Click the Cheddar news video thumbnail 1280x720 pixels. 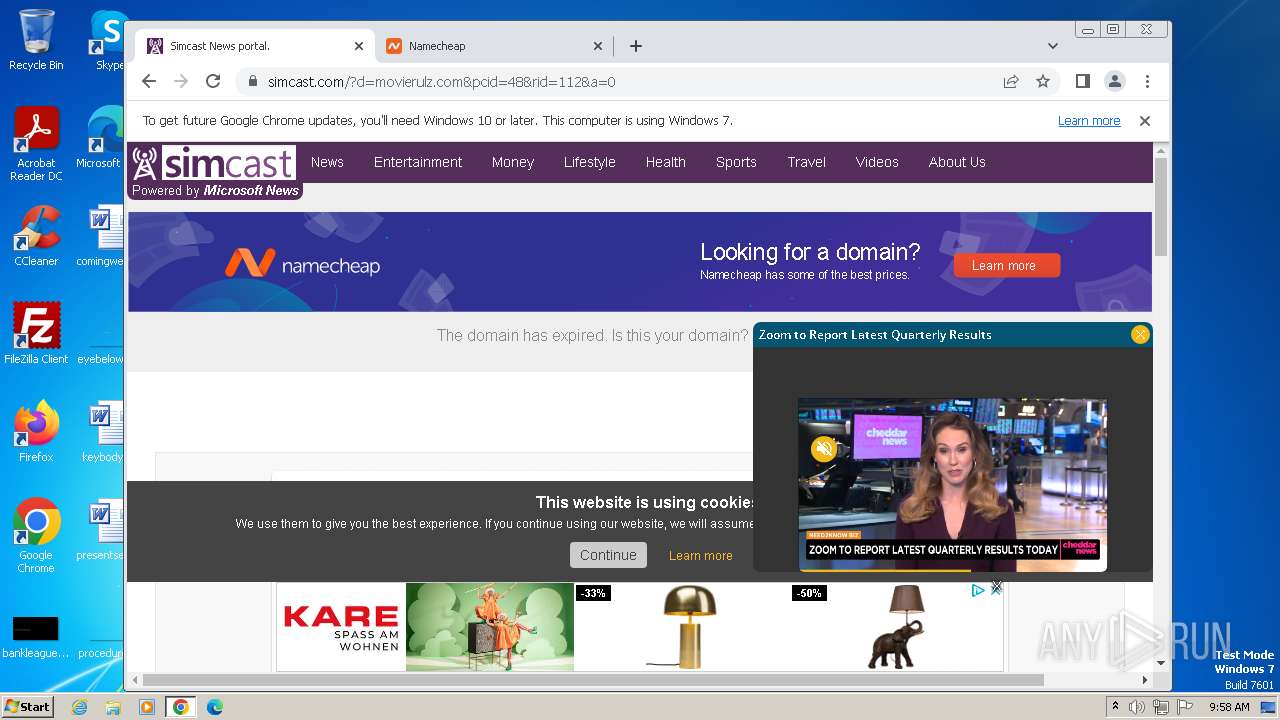pos(952,484)
